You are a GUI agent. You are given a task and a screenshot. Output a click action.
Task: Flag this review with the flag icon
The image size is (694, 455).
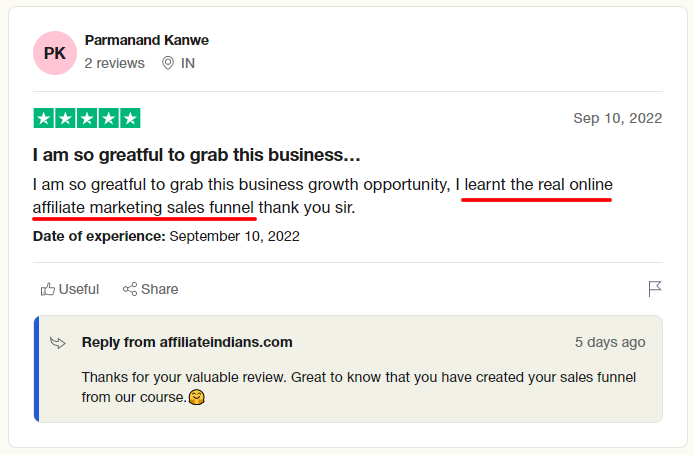[x=655, y=289]
